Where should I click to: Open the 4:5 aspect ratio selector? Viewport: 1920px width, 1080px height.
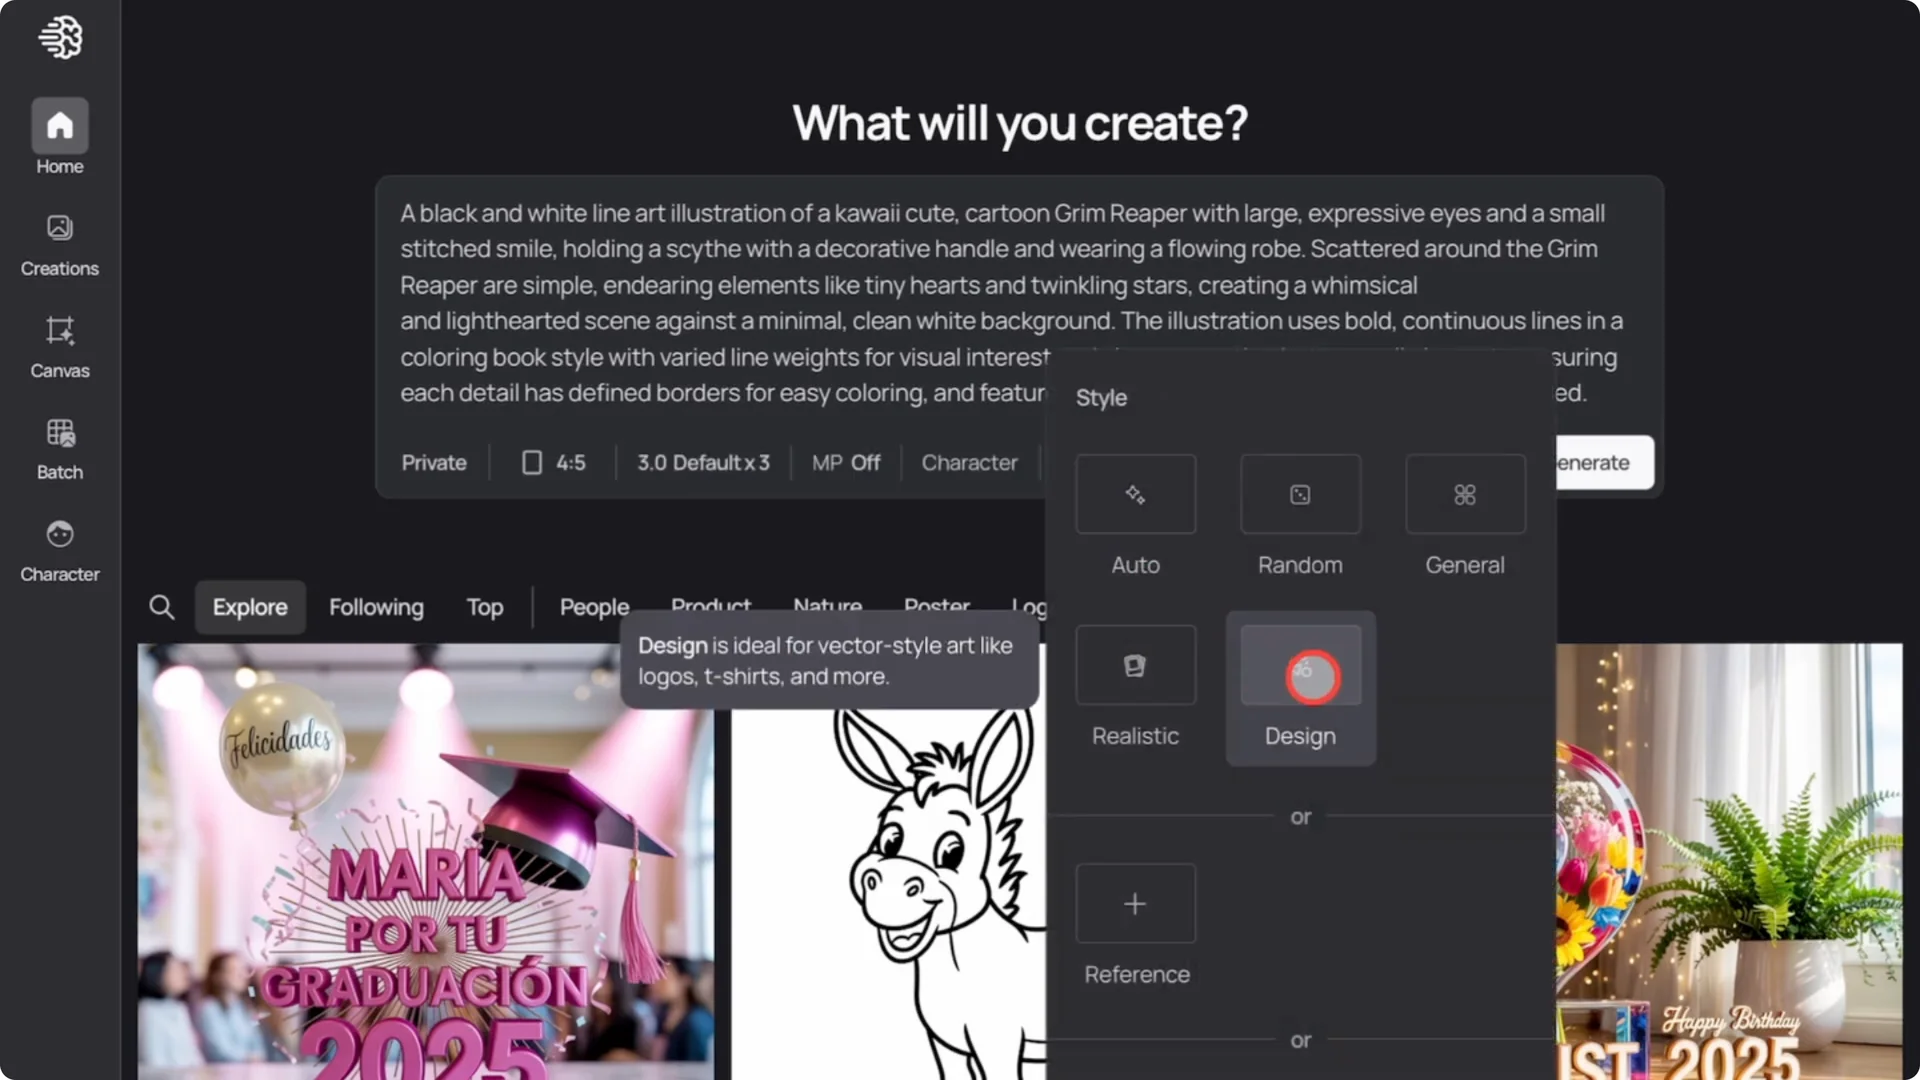click(x=552, y=462)
